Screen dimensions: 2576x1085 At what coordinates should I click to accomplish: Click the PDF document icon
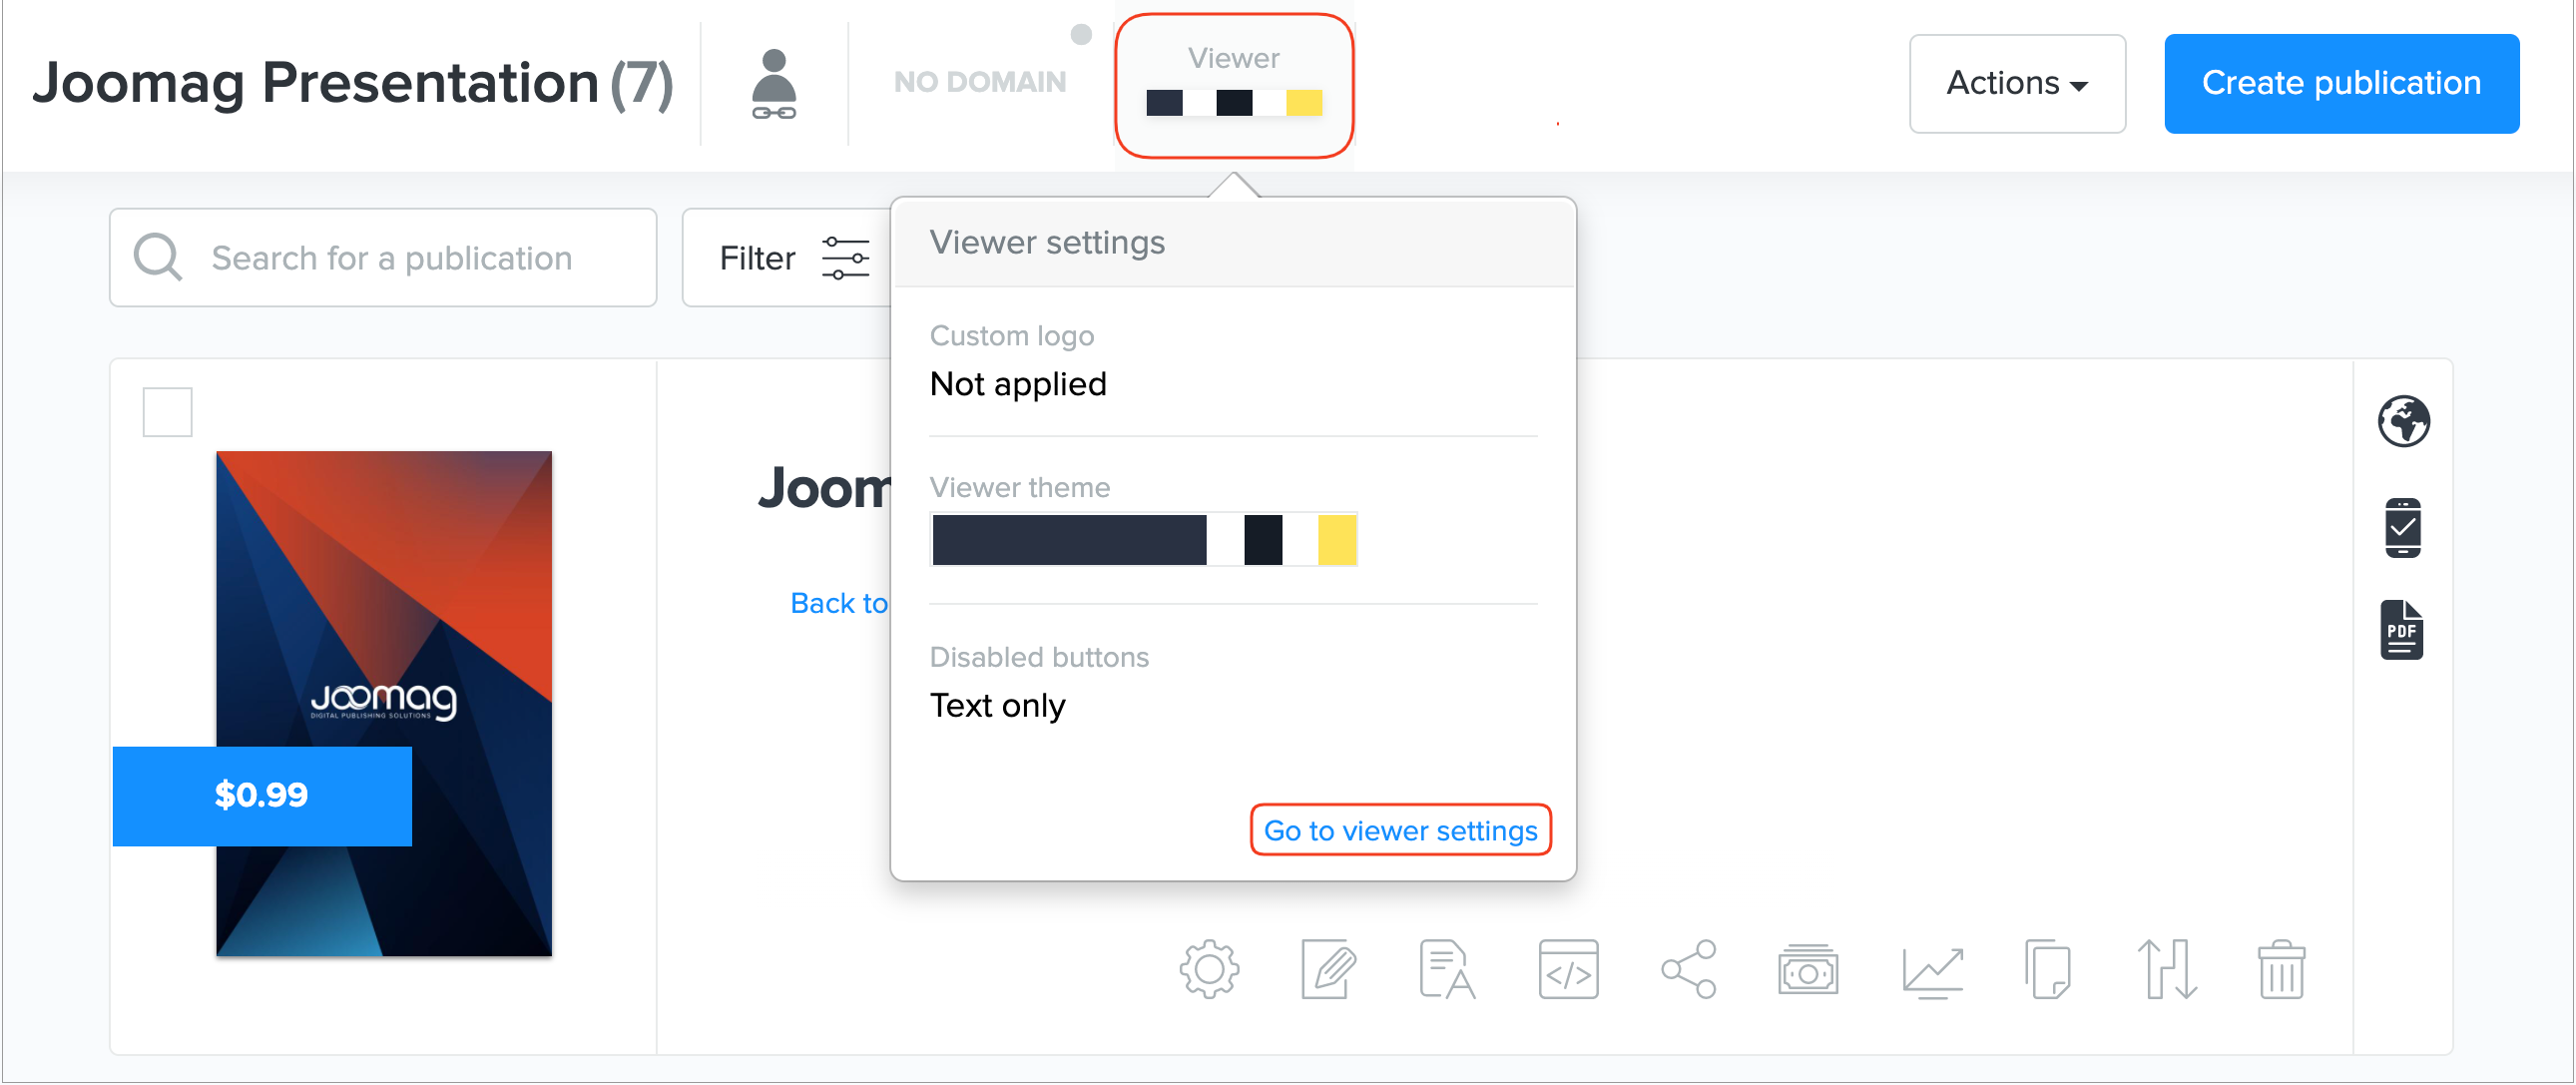(x=2401, y=630)
